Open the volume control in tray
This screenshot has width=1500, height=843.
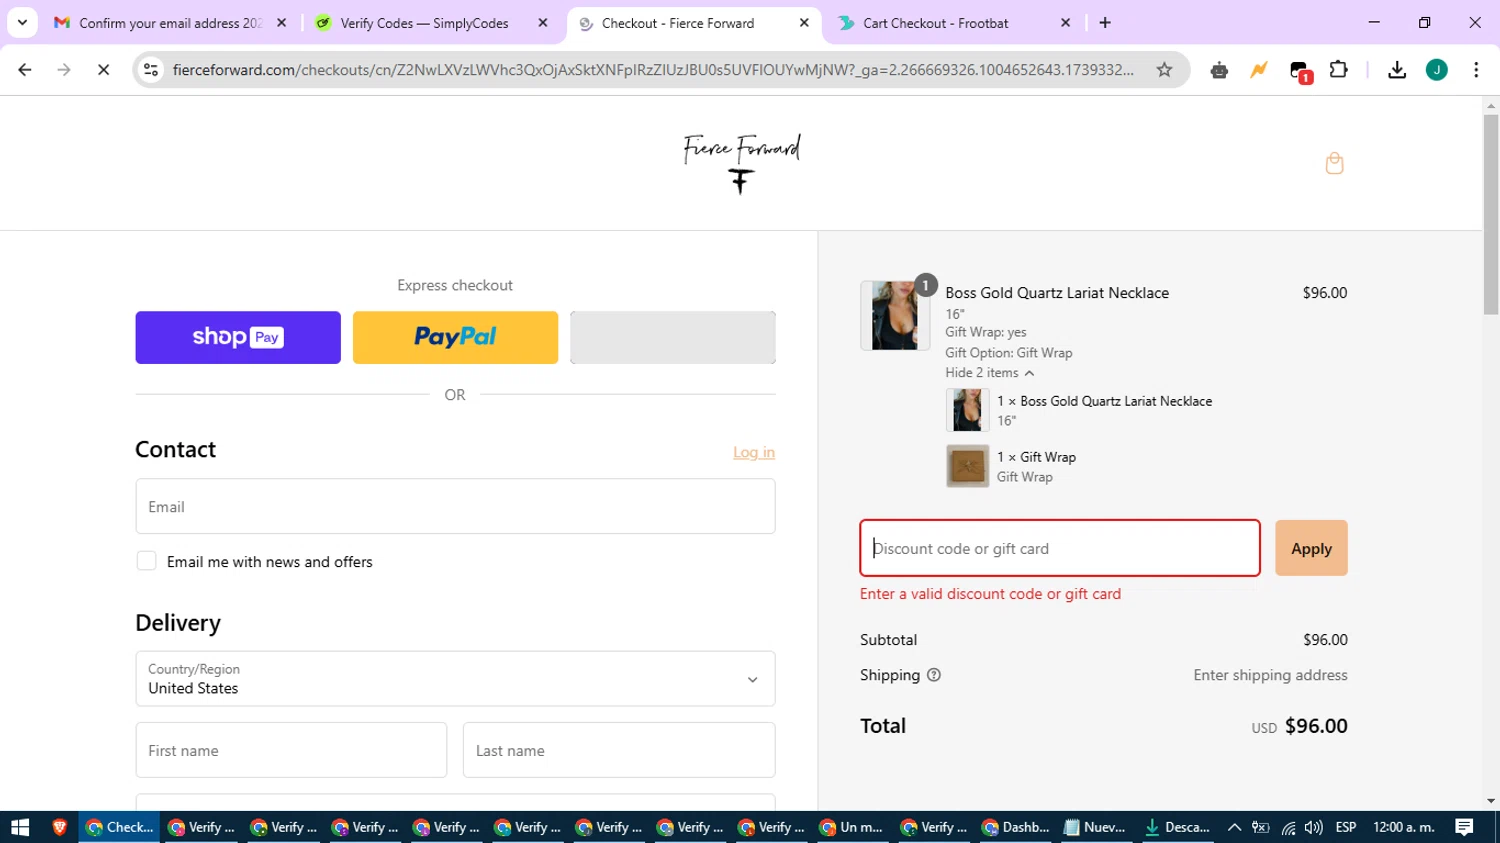tap(1314, 827)
